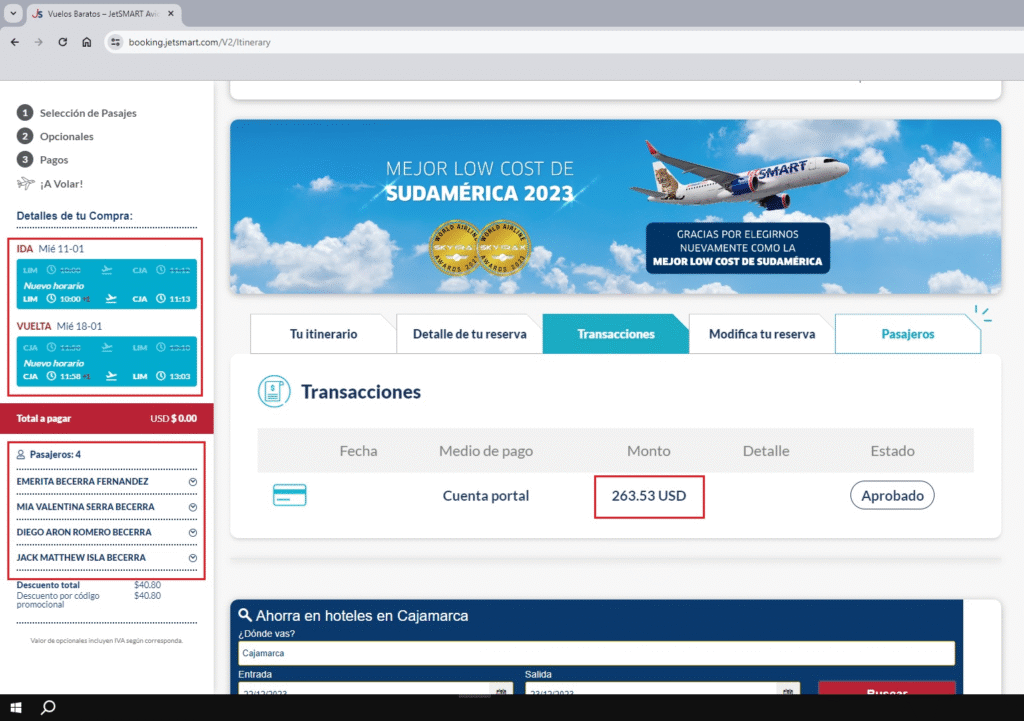Open tab search dropdown arrow
The height and width of the screenshot is (721, 1024).
tap(13, 13)
